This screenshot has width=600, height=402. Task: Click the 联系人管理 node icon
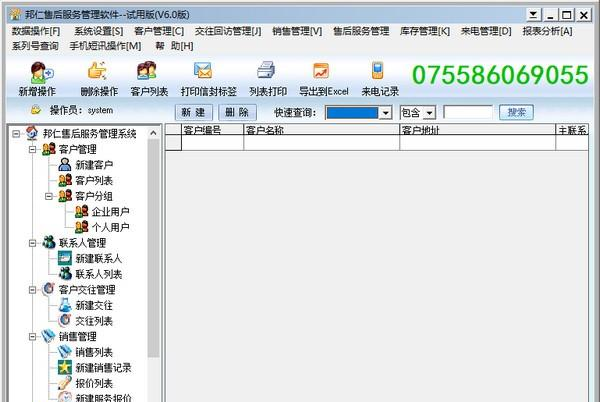(x=49, y=242)
